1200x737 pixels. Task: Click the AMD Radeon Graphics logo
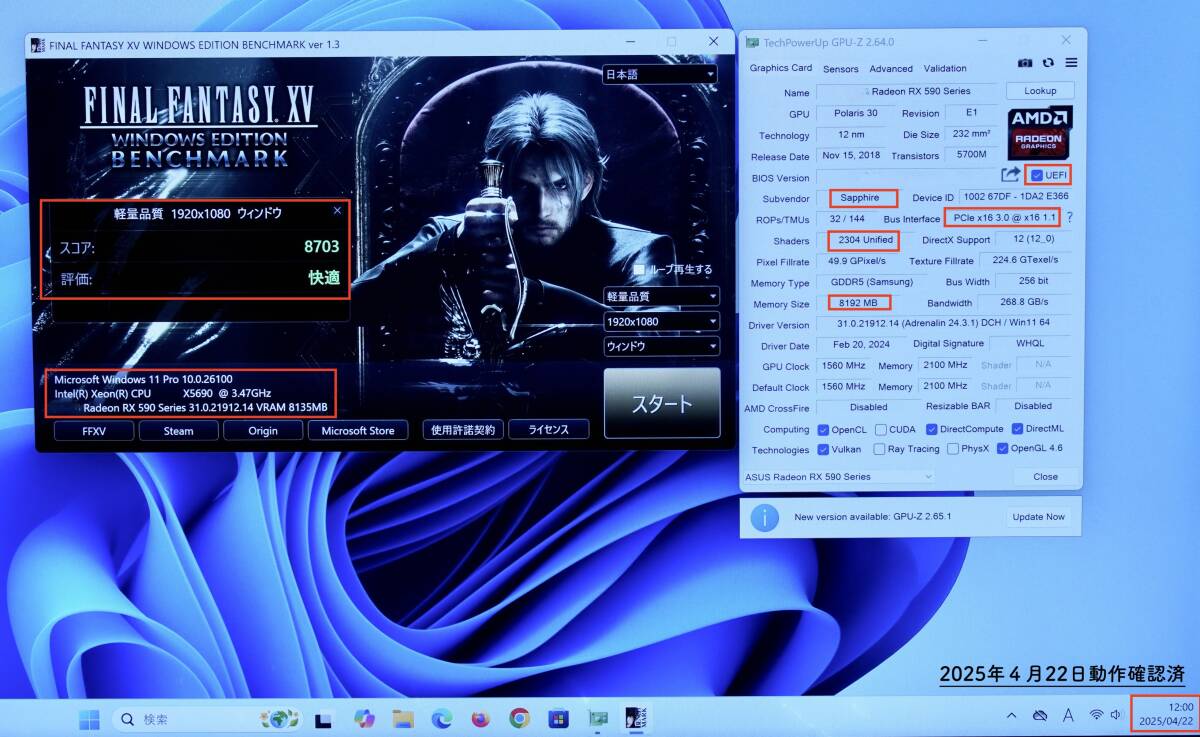[1040, 131]
